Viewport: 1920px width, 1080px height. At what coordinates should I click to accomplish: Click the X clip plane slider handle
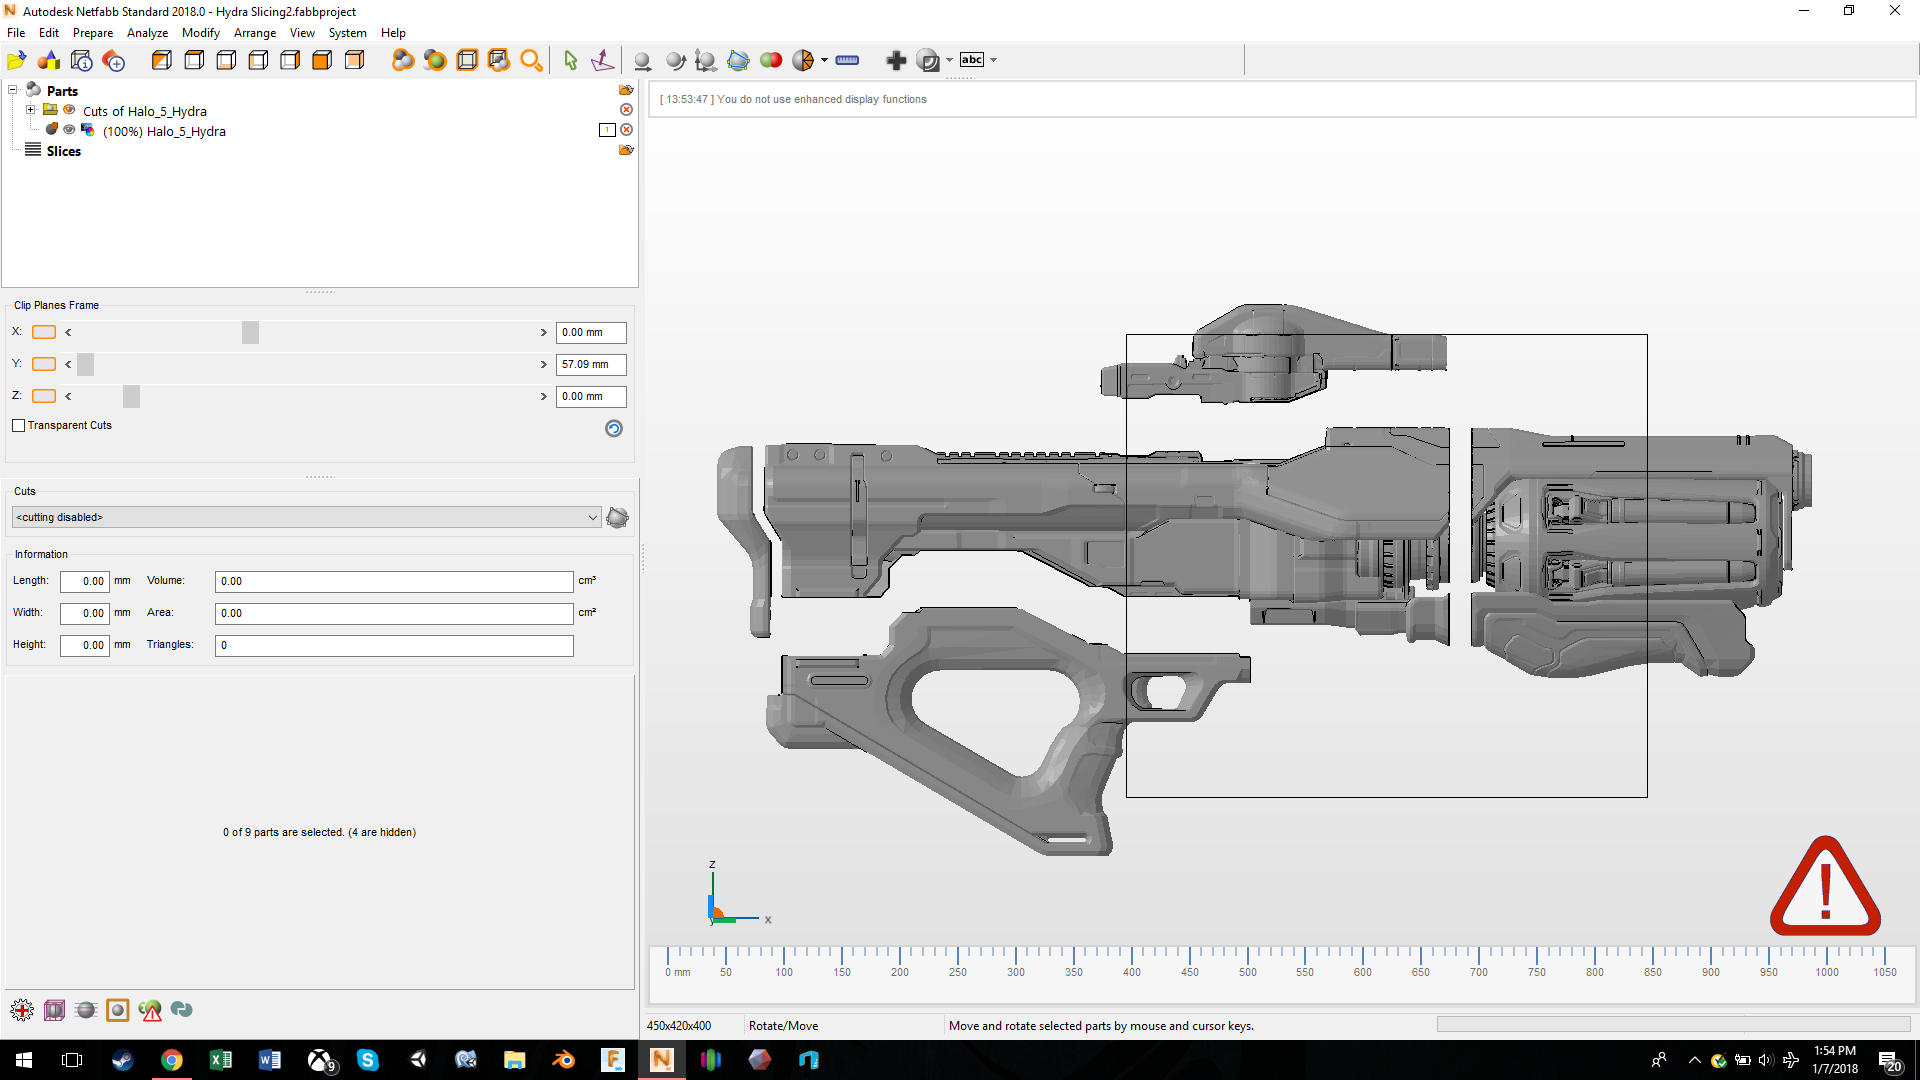(x=250, y=332)
